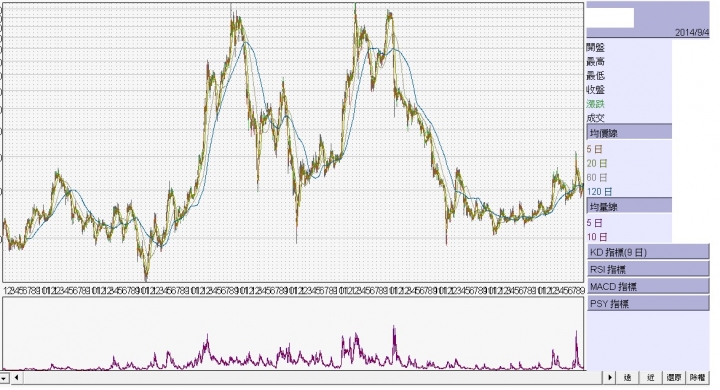Click the 最低 low price label
The width and height of the screenshot is (720, 390).
pyautogui.click(x=596, y=76)
